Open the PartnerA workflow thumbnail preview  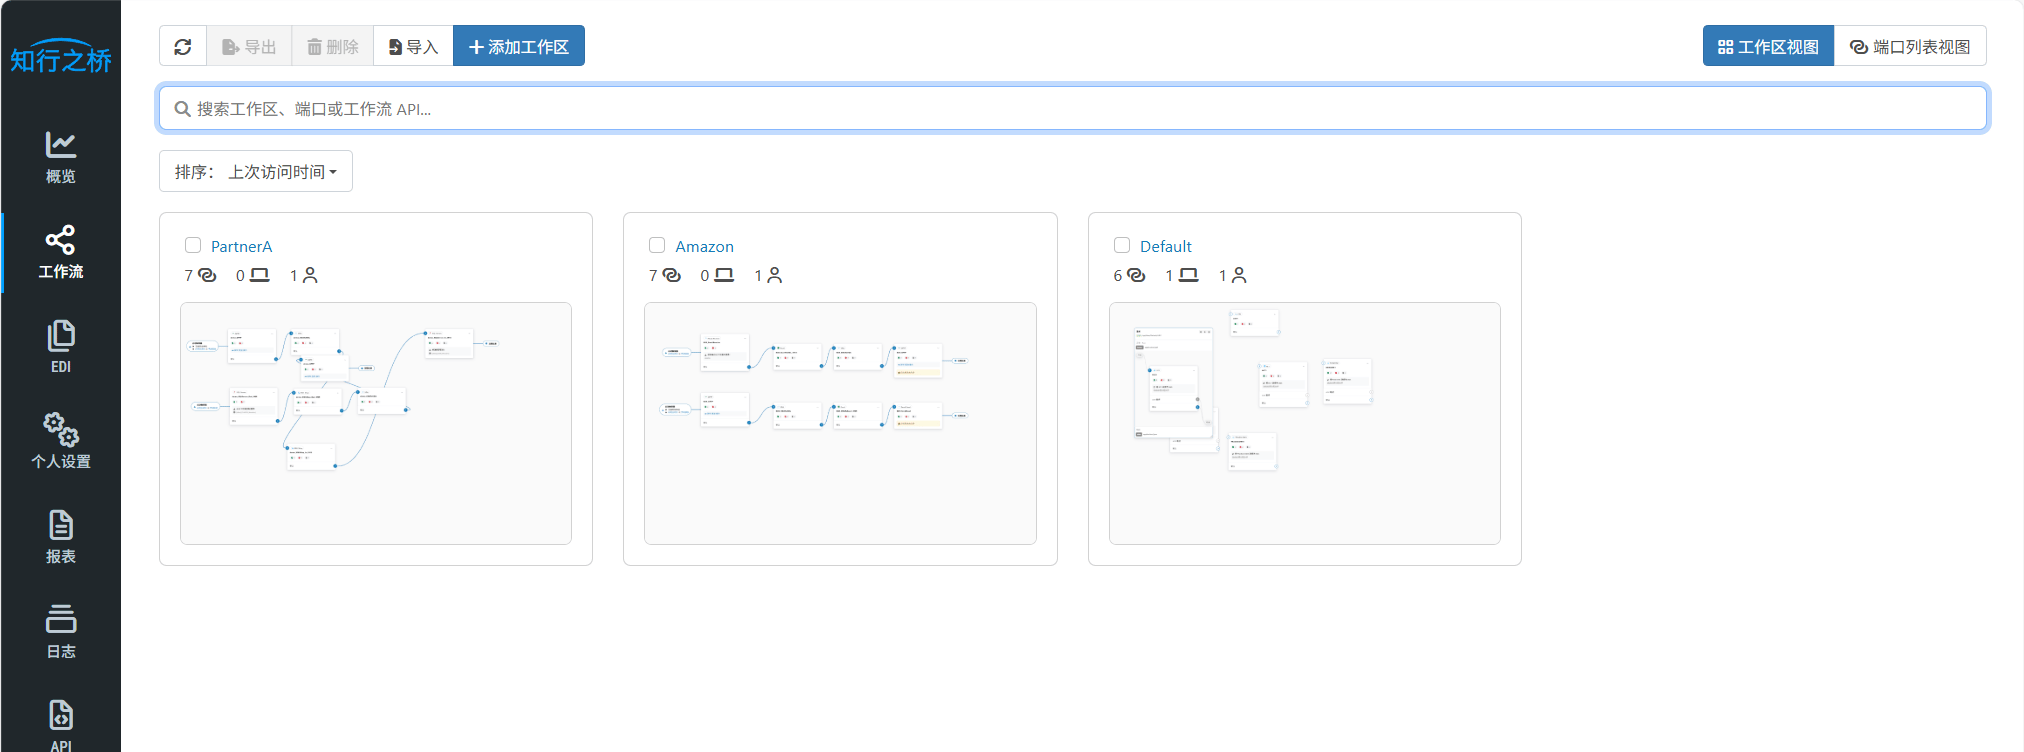(x=376, y=423)
